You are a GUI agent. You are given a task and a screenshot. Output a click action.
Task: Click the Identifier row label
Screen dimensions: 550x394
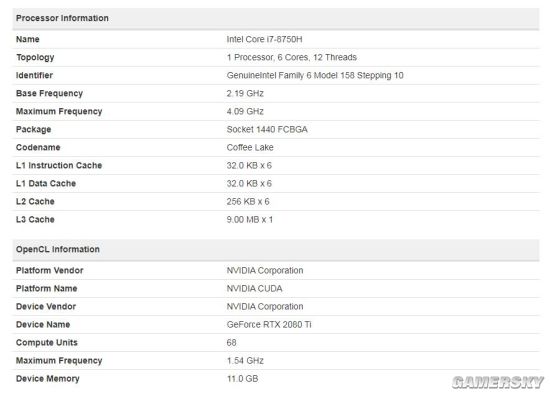34,75
